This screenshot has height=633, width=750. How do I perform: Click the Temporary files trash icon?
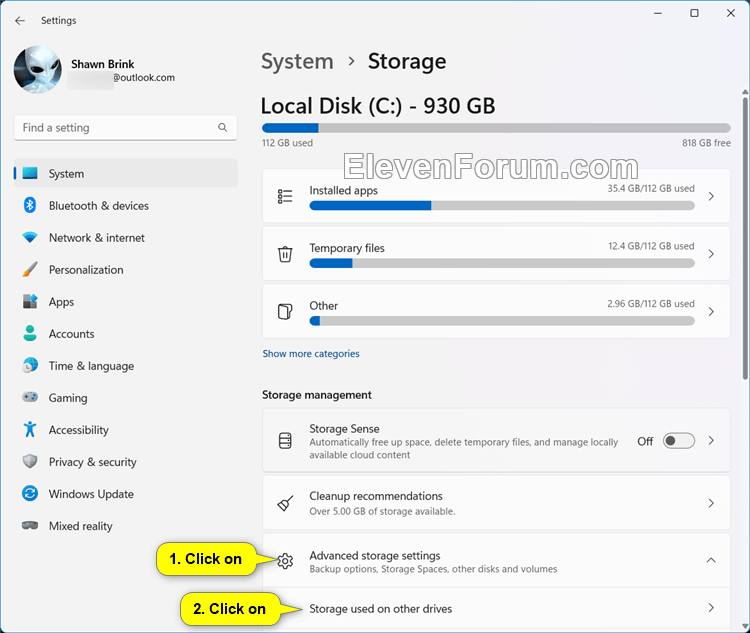tap(285, 254)
